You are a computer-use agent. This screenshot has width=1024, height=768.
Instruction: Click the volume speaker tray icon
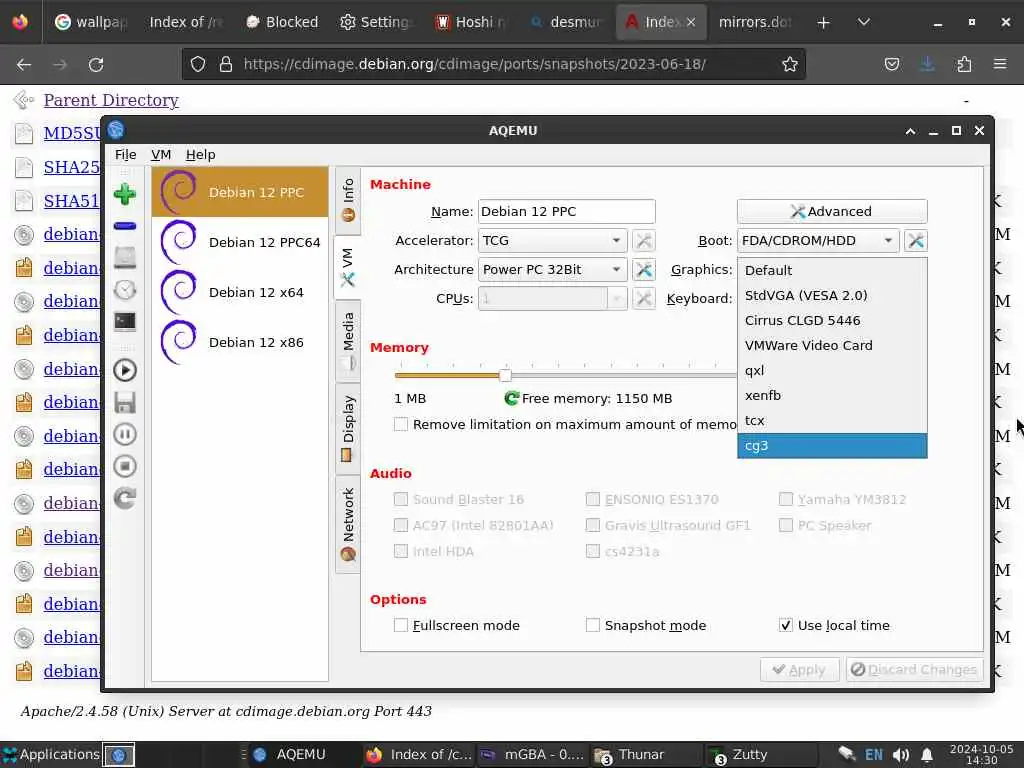point(901,755)
